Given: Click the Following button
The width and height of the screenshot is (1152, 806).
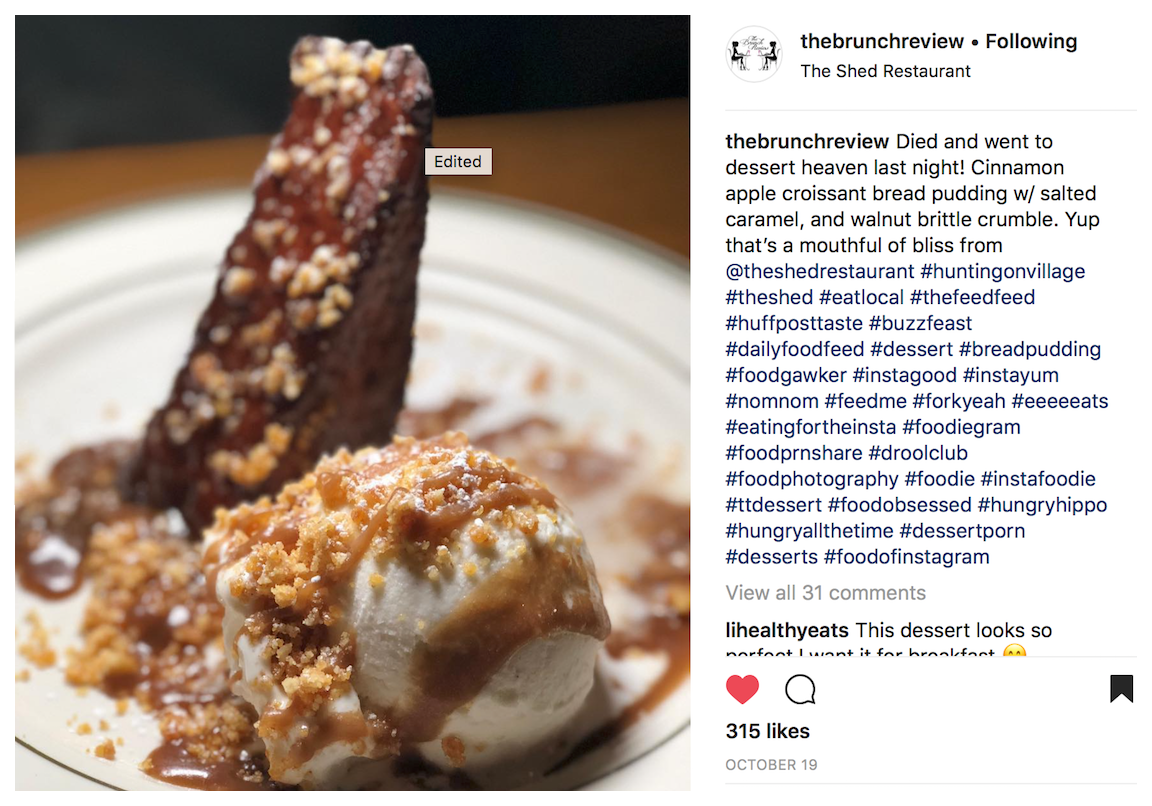Looking at the screenshot, I should coord(1031,42).
